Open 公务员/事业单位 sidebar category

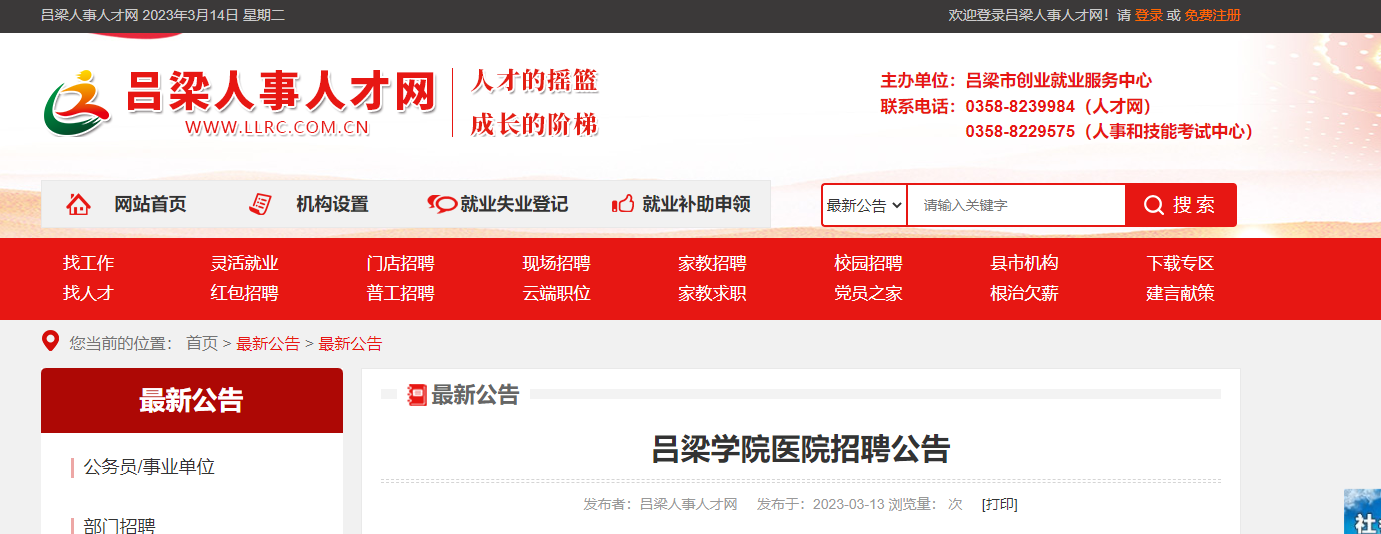(149, 466)
